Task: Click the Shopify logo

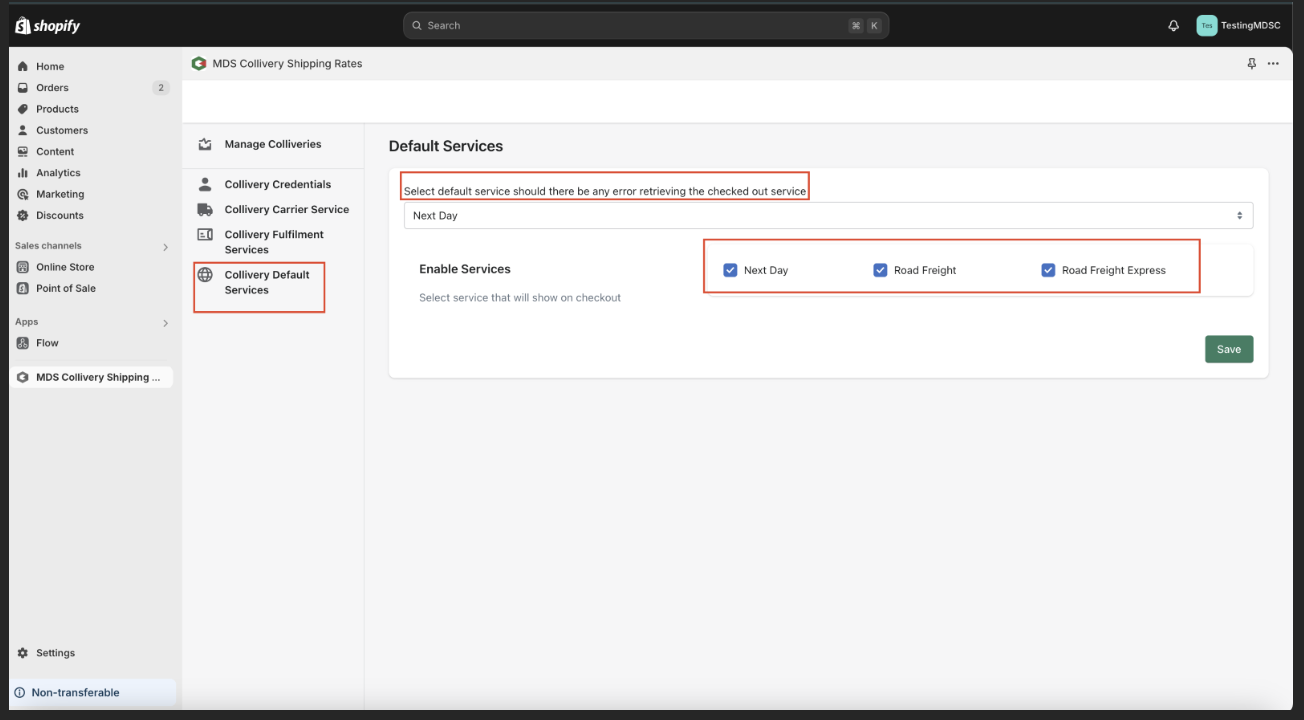Action: click(x=48, y=26)
